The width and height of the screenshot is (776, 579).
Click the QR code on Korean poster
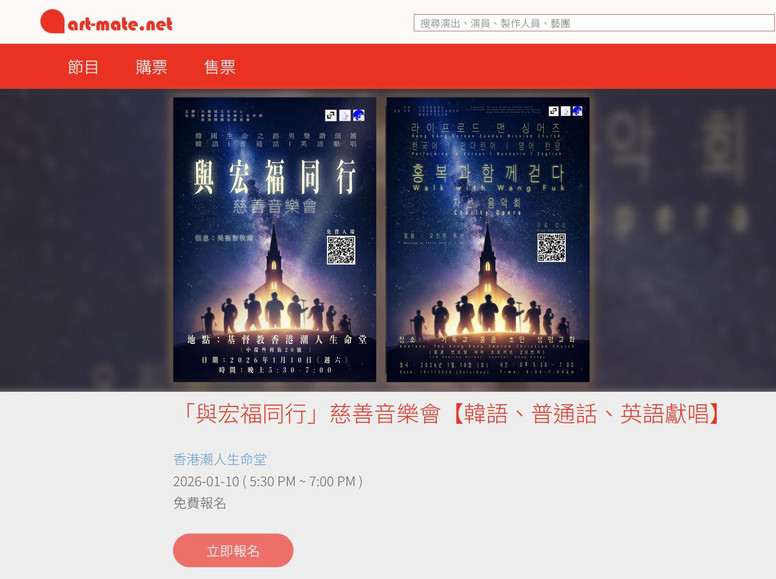pos(551,247)
